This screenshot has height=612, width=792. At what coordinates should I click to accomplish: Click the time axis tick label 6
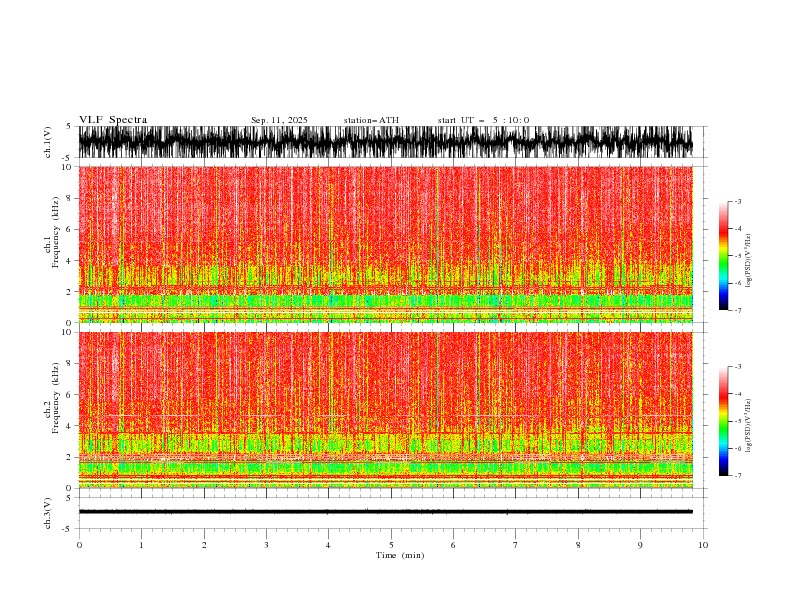click(x=453, y=545)
